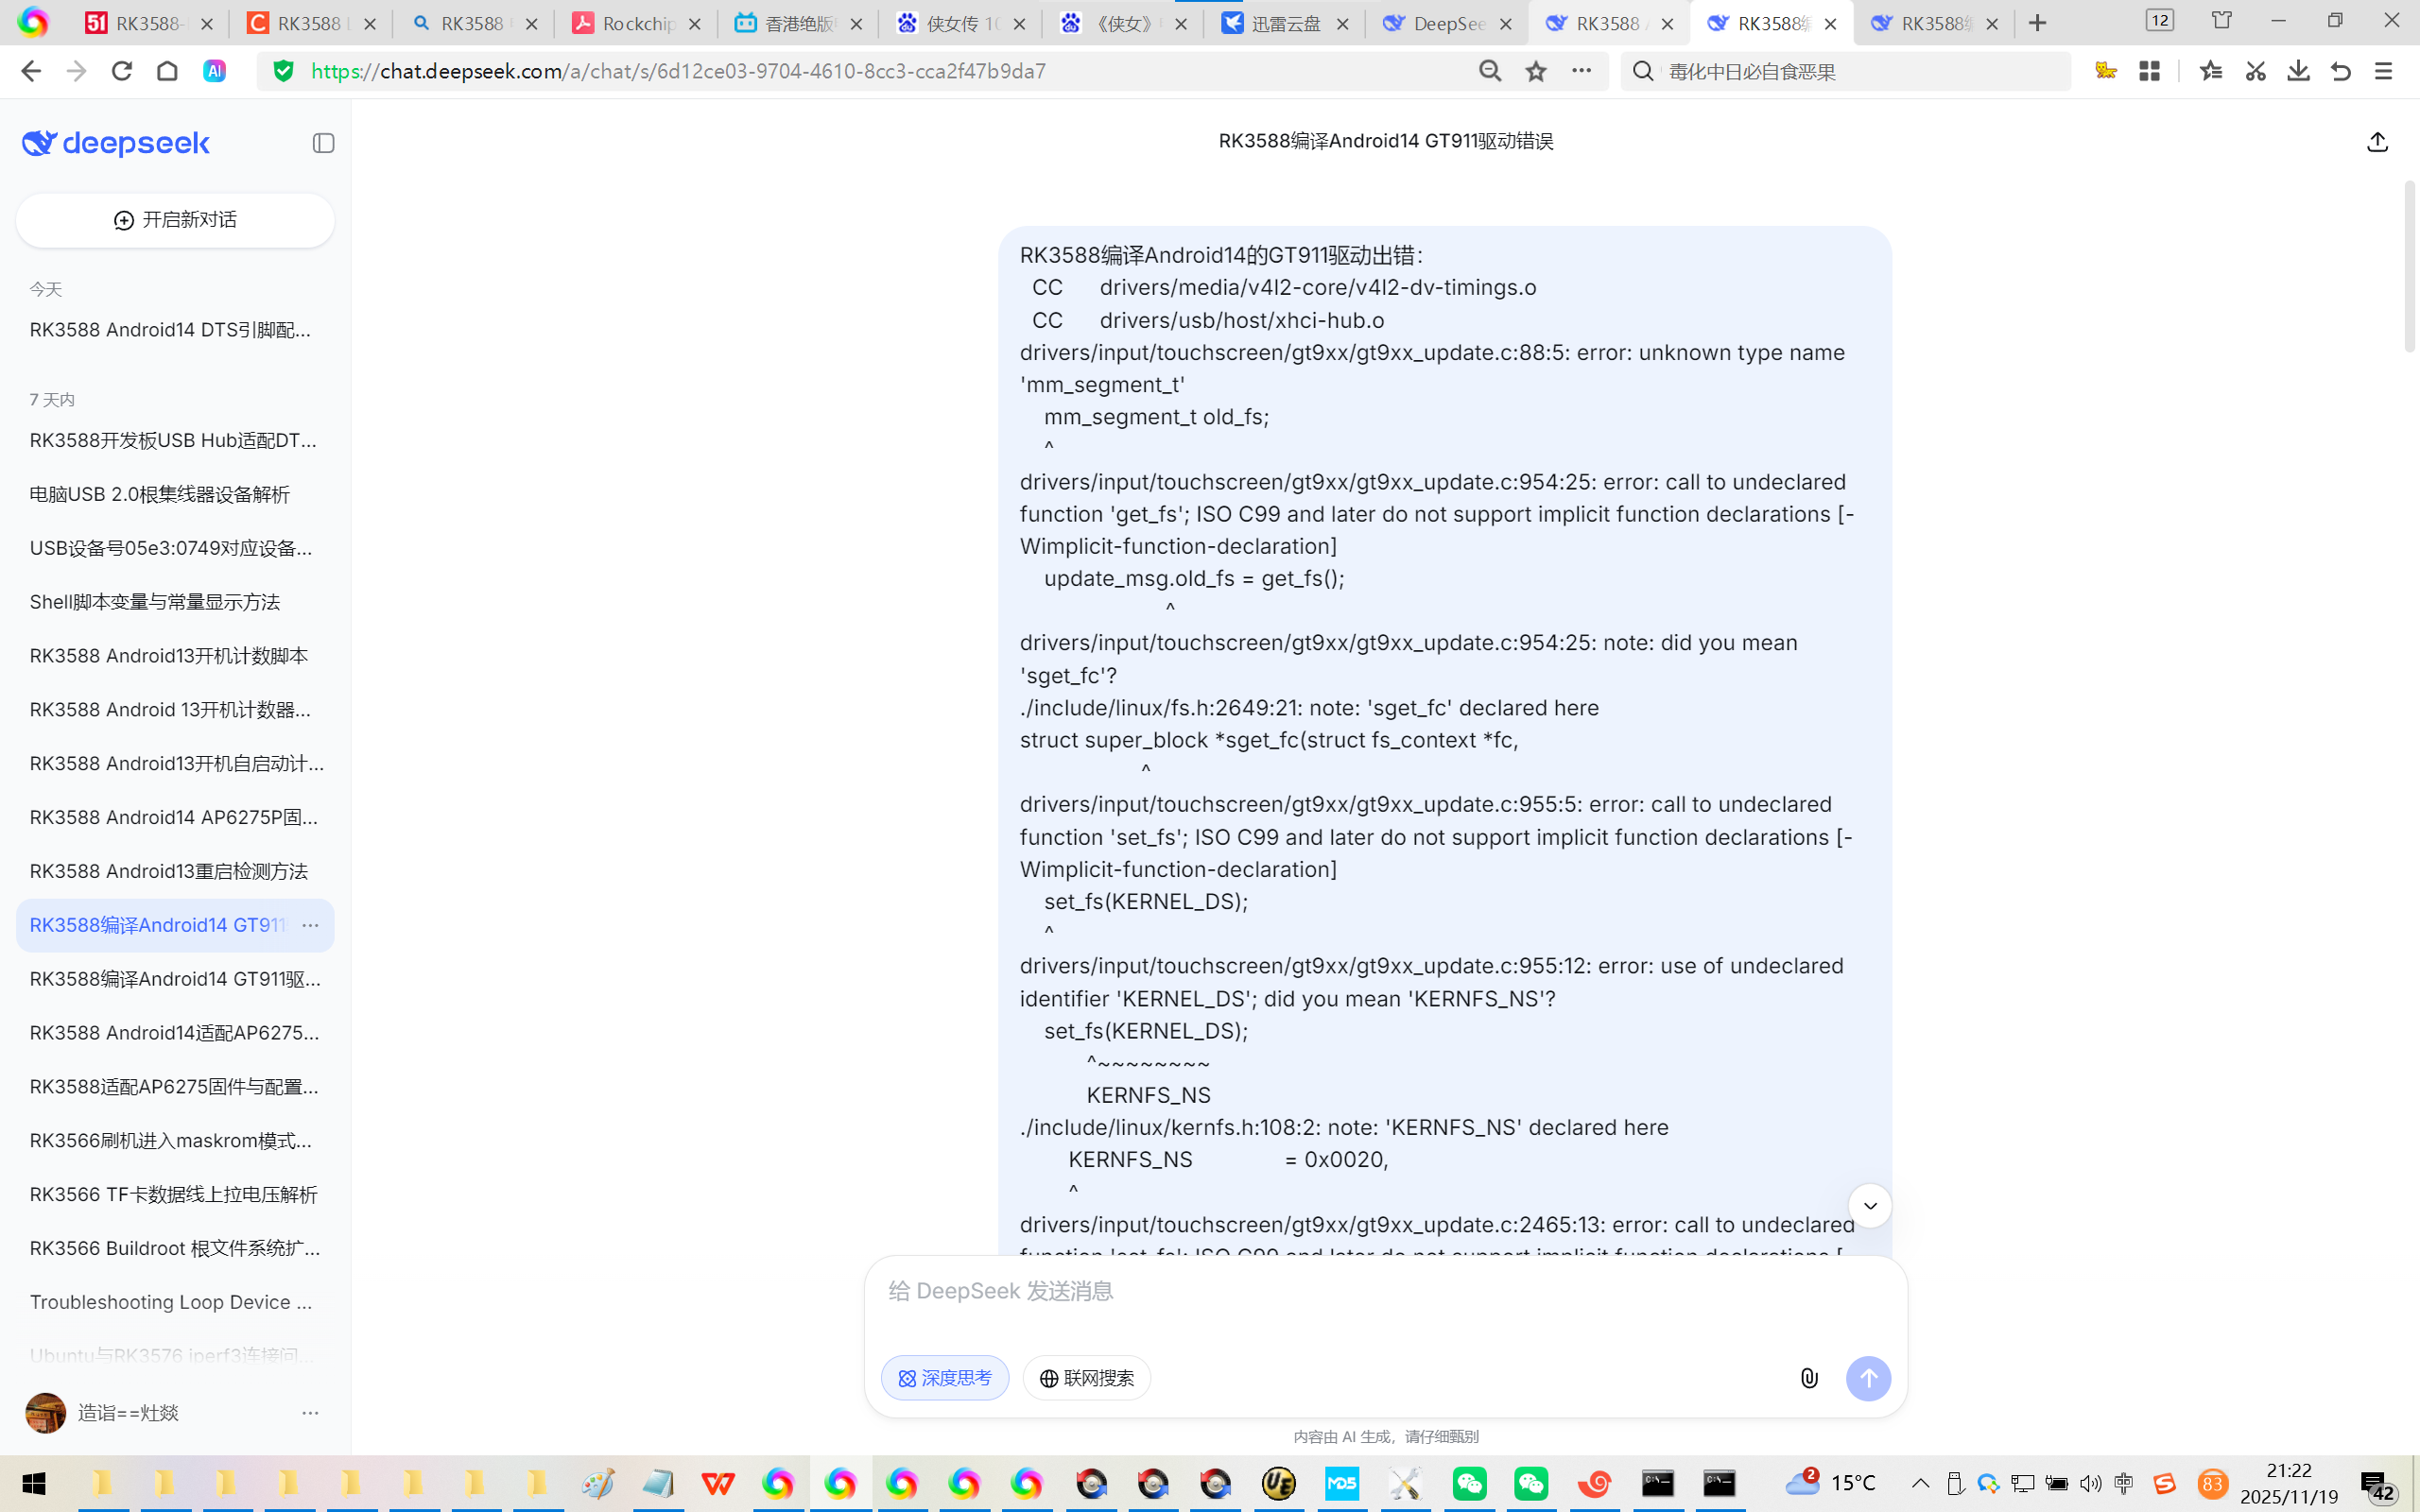Click the page vertical scrollbar
The width and height of the screenshot is (2420, 1512).
click(x=2408, y=266)
